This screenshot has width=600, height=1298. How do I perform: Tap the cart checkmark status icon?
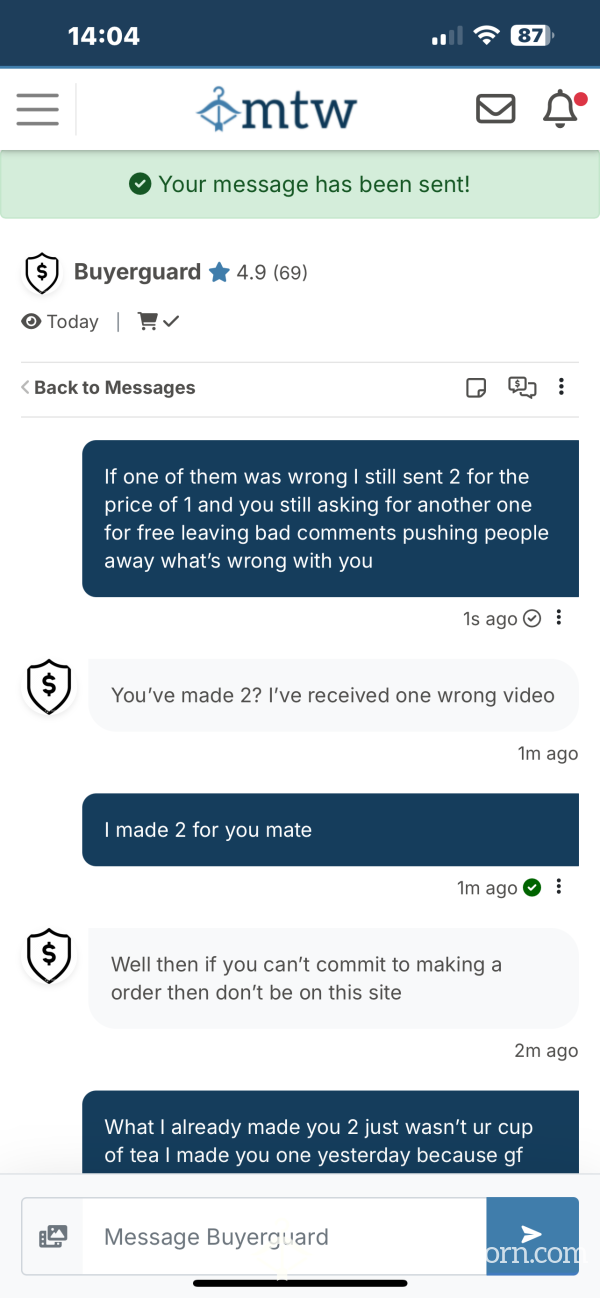point(157,321)
